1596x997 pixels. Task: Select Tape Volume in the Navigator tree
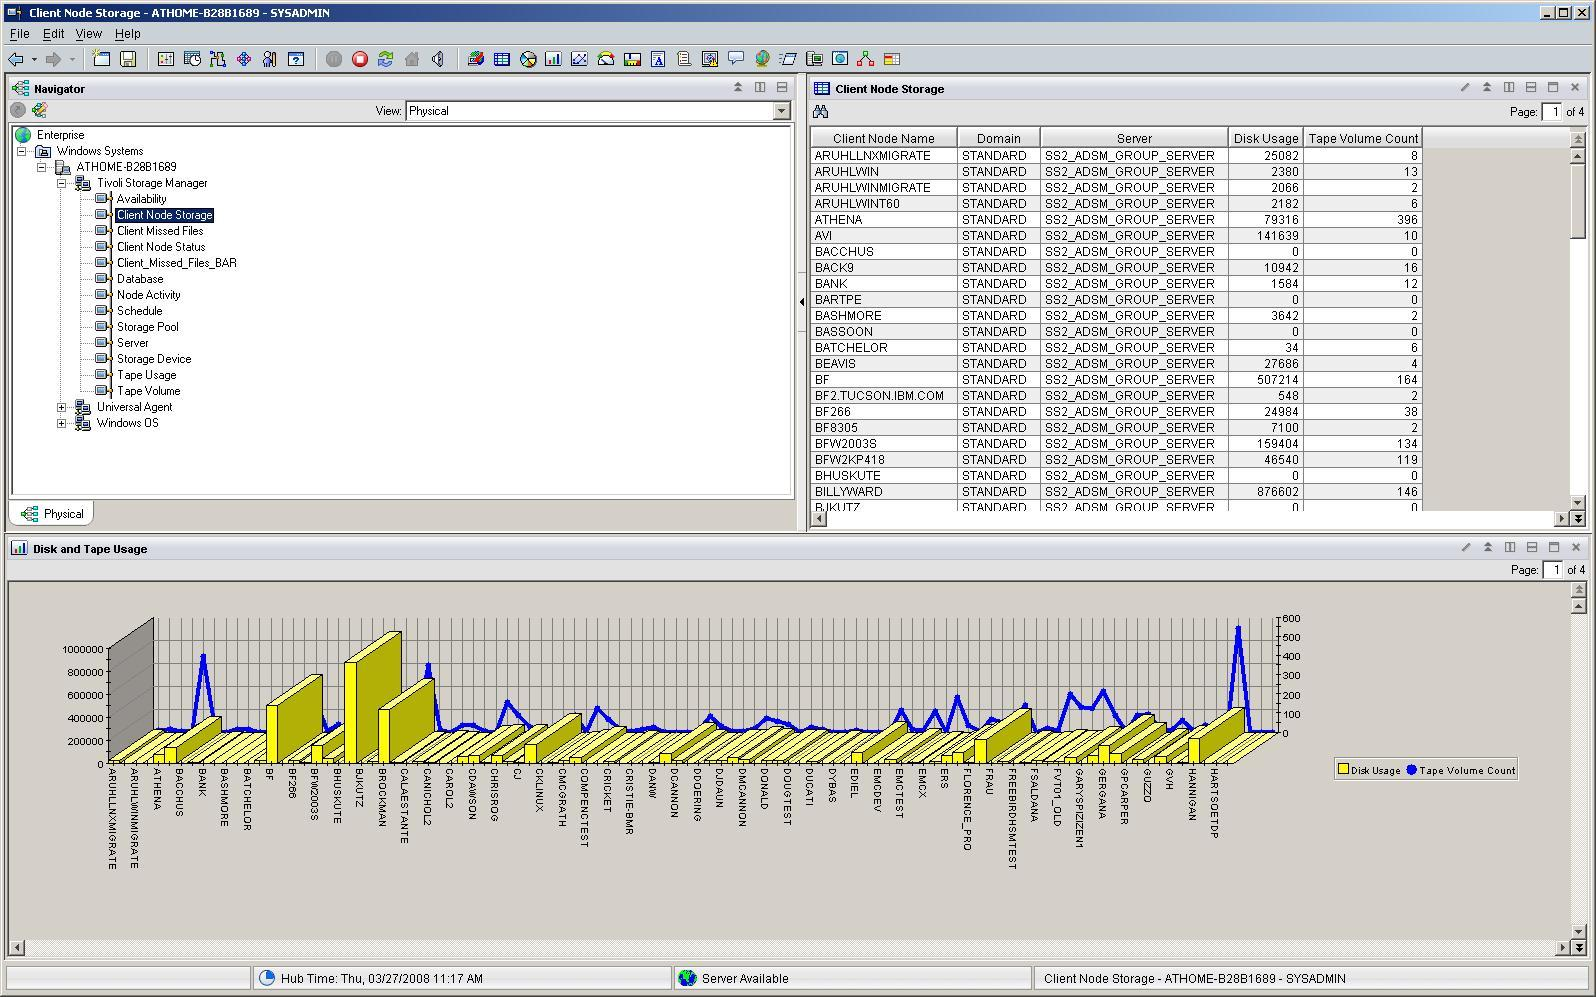point(148,391)
